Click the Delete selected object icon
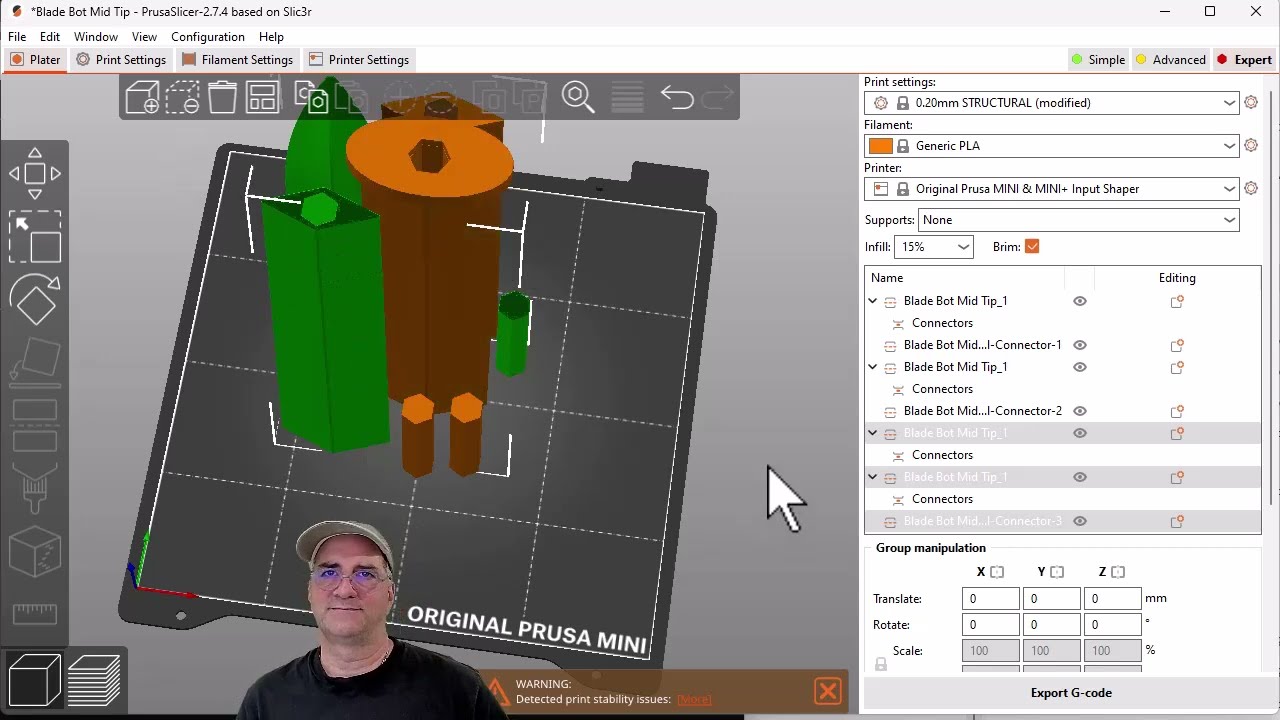Screen dimensions: 1280x720 click(182, 97)
